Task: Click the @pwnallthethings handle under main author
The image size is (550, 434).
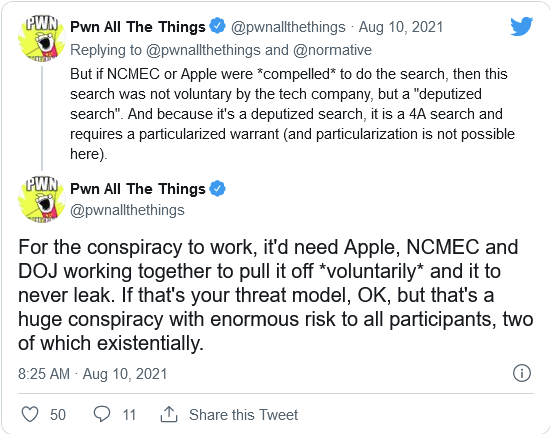Action: pos(127,210)
